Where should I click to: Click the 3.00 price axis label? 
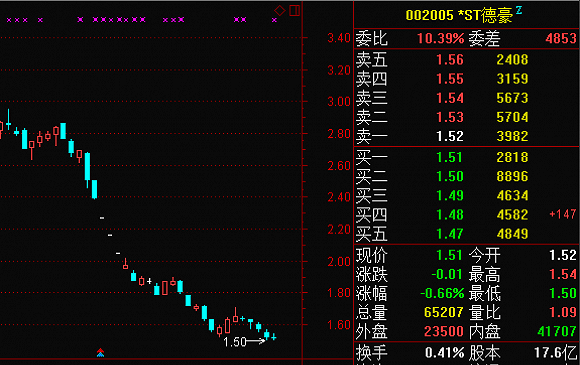pos(339,102)
